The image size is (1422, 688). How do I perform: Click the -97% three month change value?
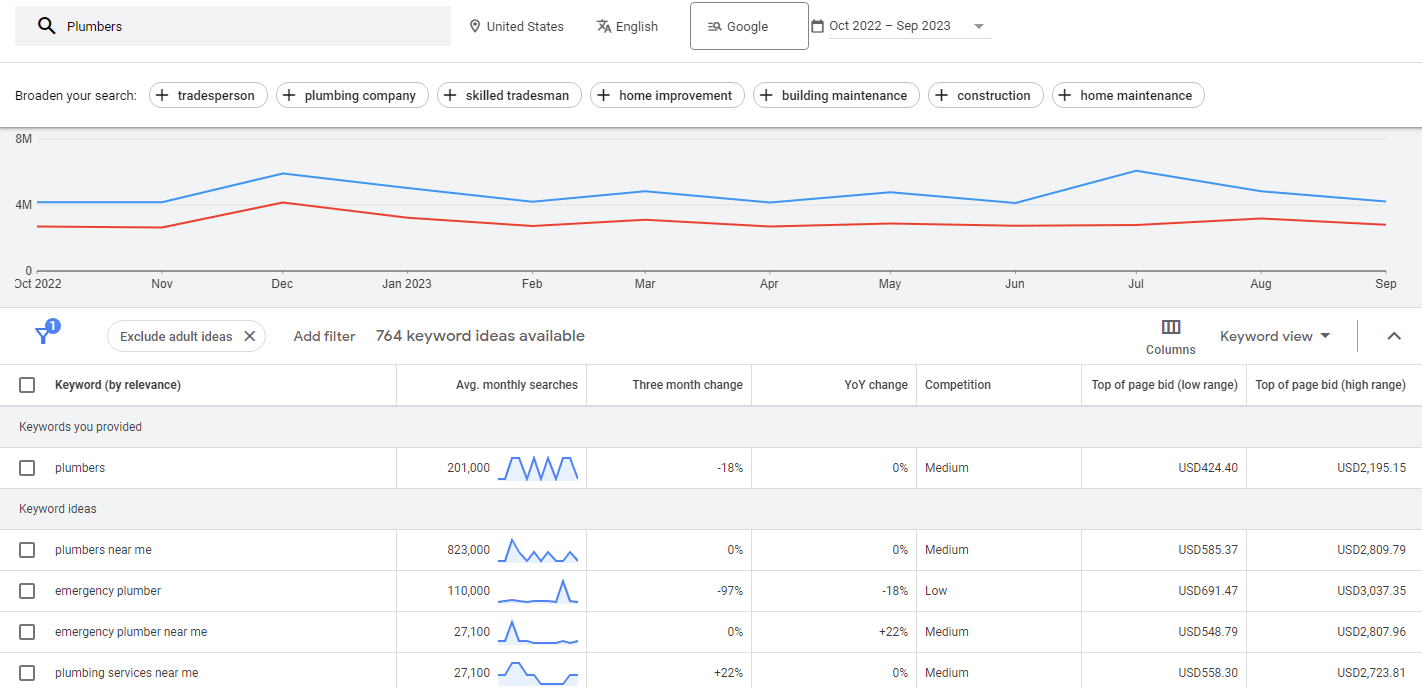pyautogui.click(x=730, y=591)
